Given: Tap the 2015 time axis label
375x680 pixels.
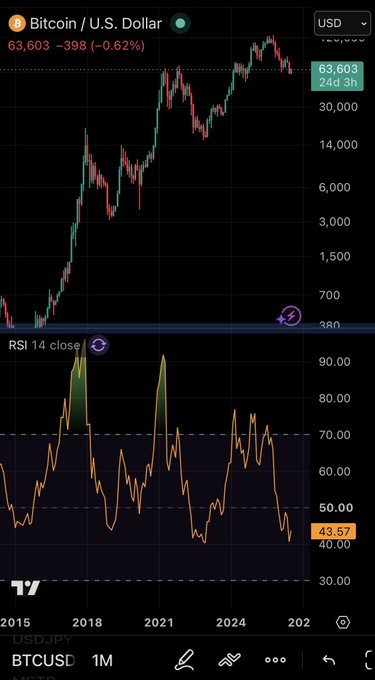Looking at the screenshot, I should click(x=15, y=623).
